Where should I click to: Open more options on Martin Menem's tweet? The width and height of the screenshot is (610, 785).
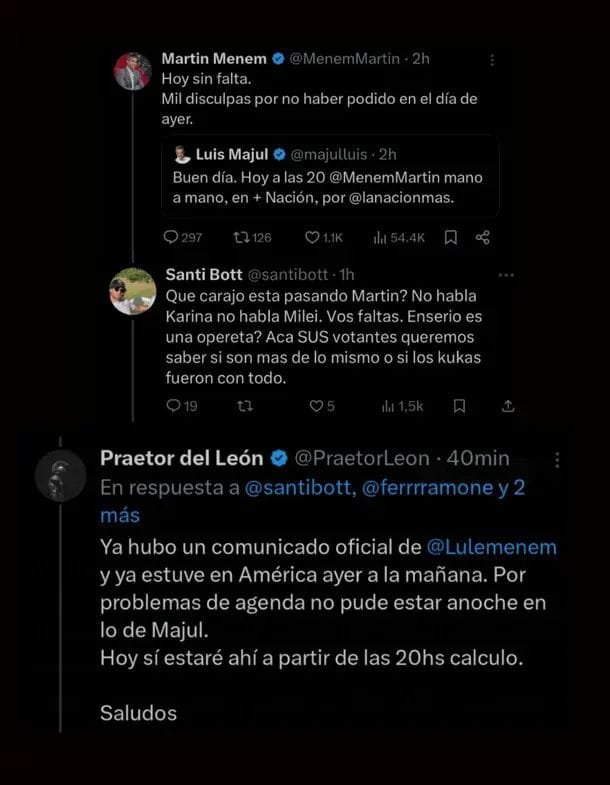coord(491,59)
